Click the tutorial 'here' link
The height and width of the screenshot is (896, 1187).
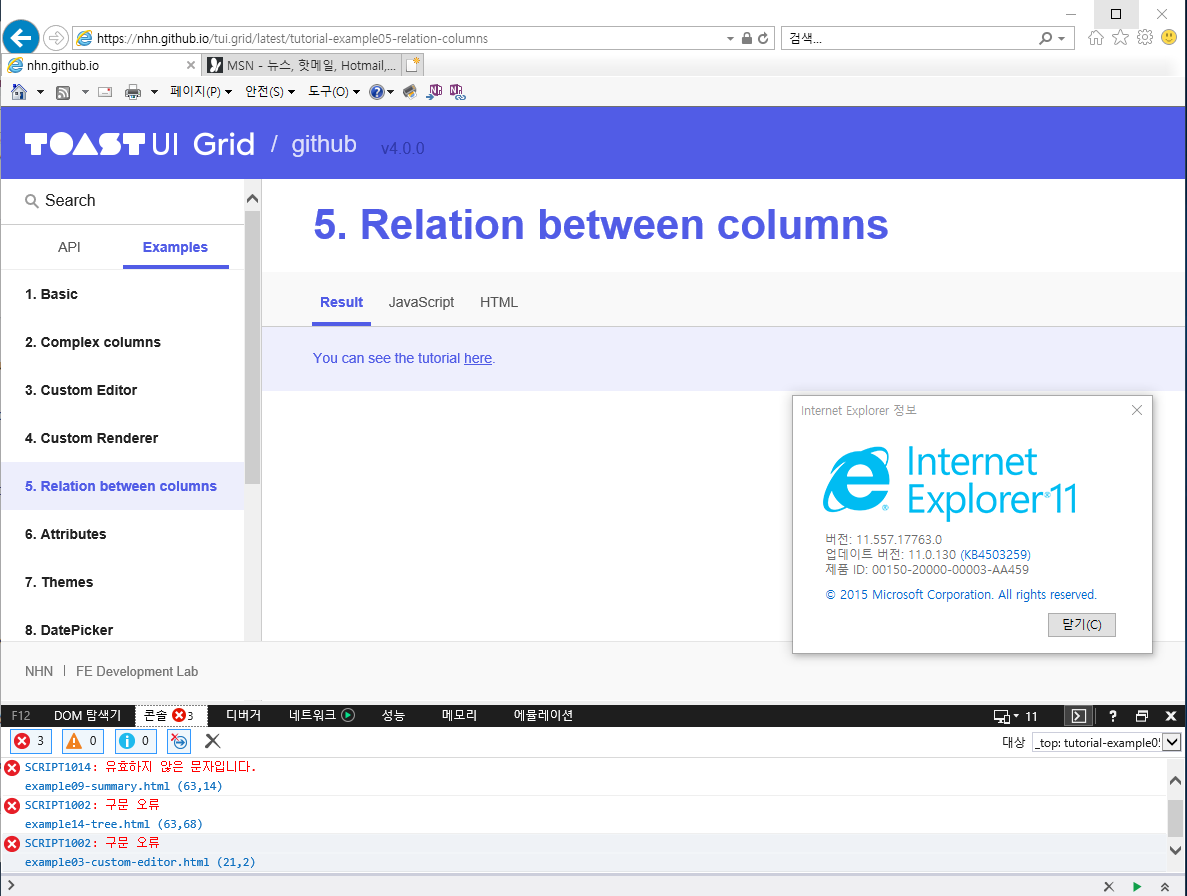coord(478,358)
